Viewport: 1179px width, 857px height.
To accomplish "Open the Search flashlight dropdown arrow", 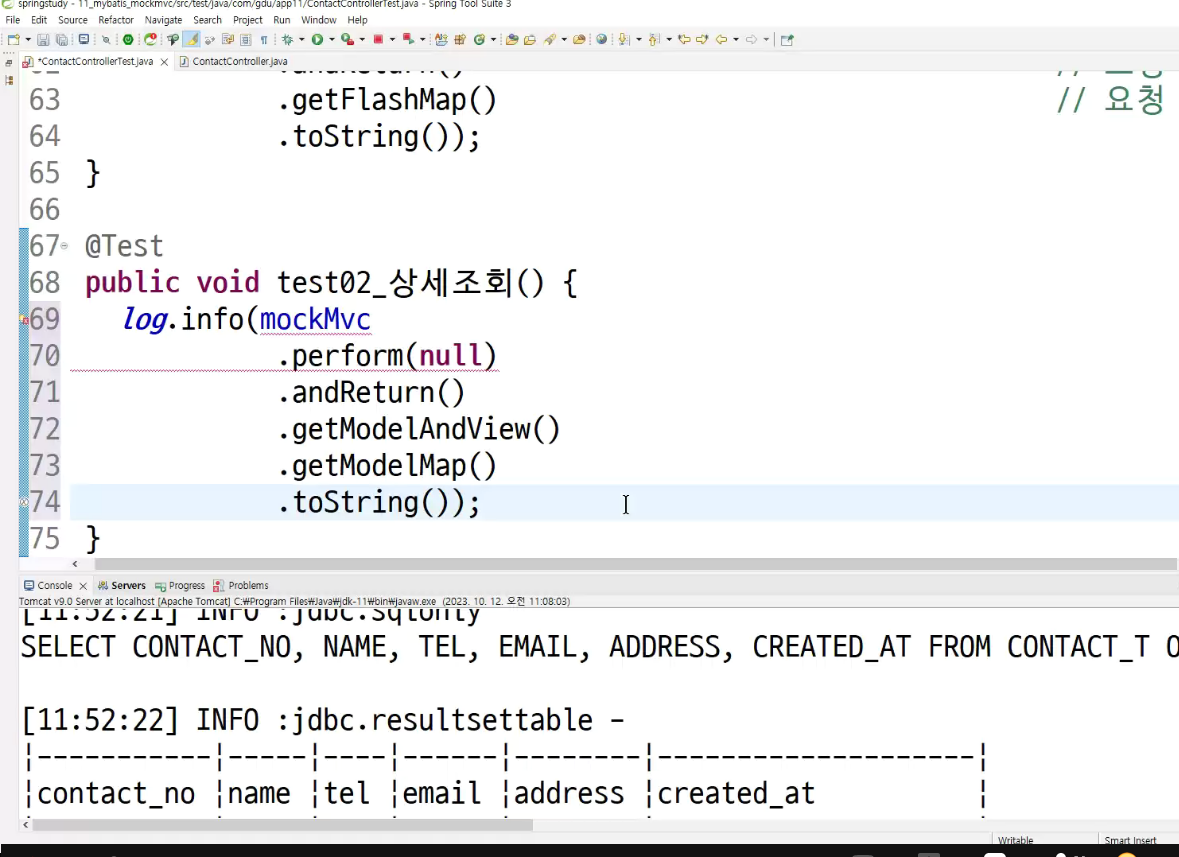I will (x=564, y=40).
